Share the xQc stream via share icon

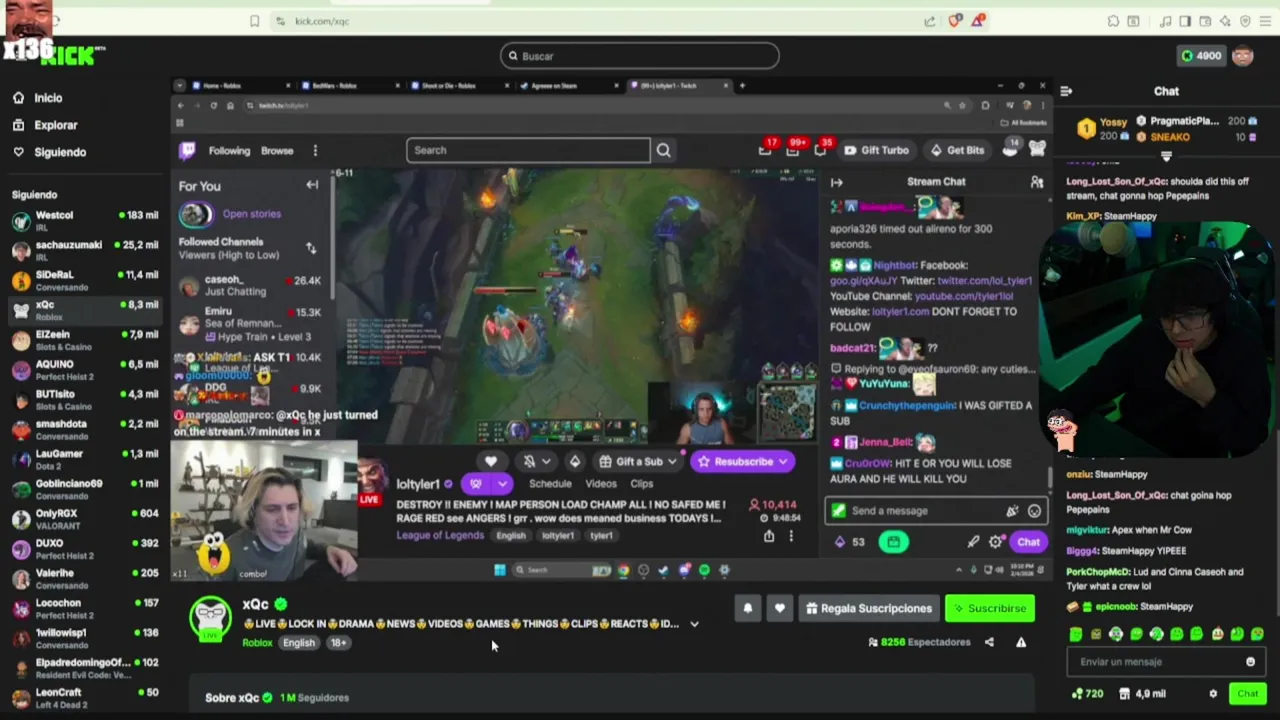(989, 642)
